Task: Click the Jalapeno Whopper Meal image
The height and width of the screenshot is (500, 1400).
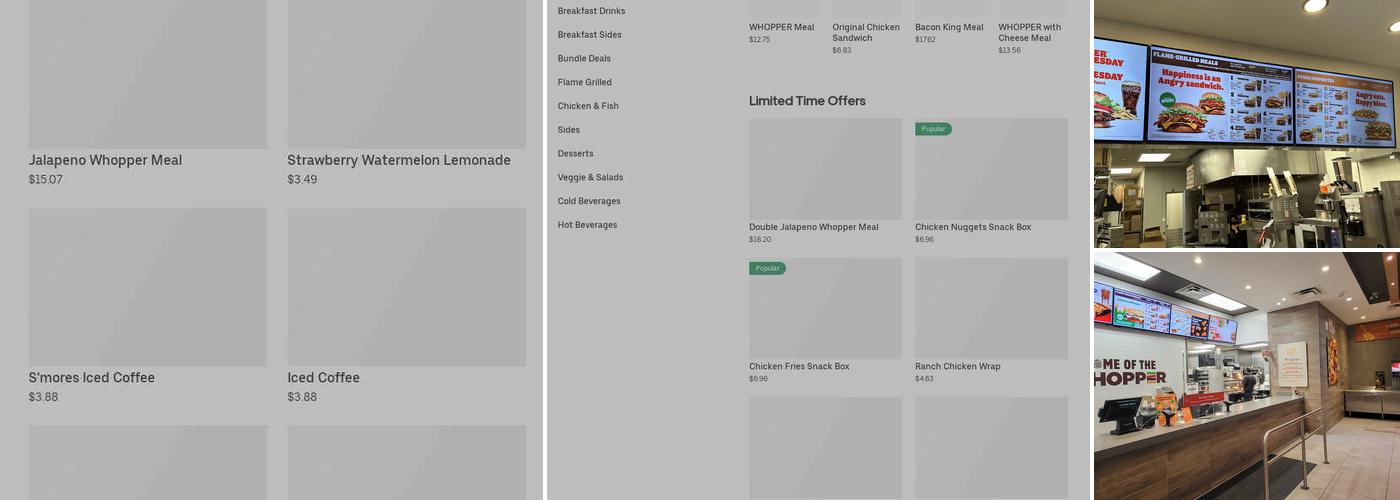Action: pyautogui.click(x=148, y=75)
